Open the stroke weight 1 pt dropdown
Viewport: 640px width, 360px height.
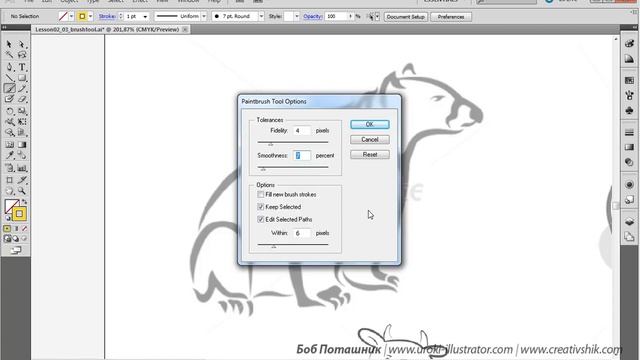145,17
